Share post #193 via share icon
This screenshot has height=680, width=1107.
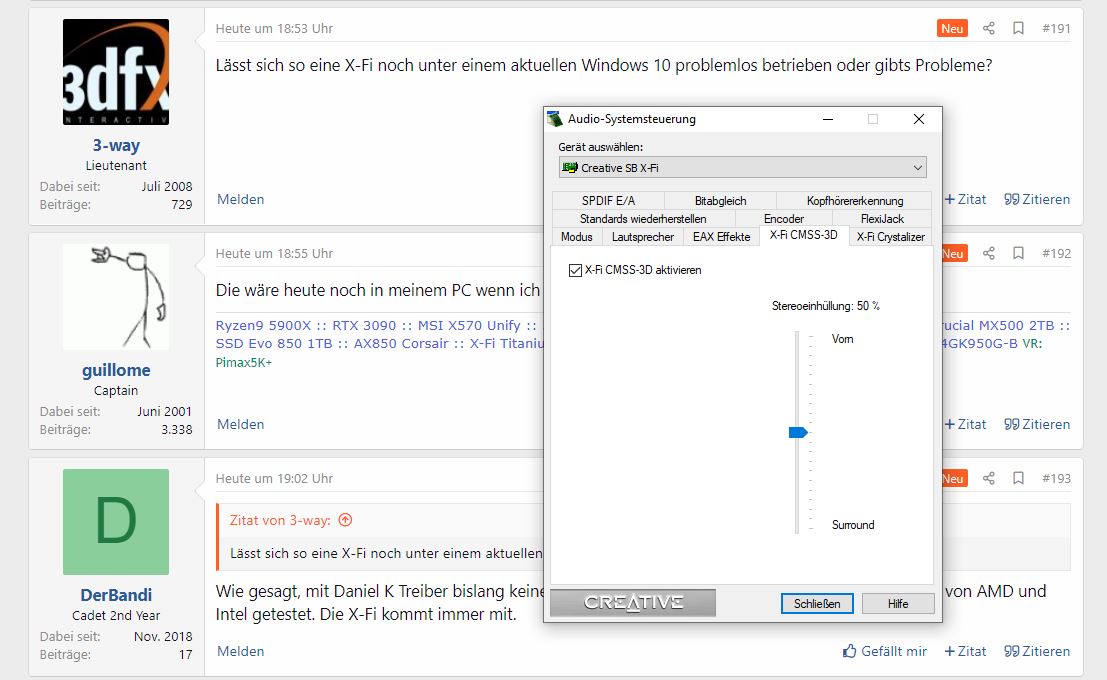tap(988, 478)
